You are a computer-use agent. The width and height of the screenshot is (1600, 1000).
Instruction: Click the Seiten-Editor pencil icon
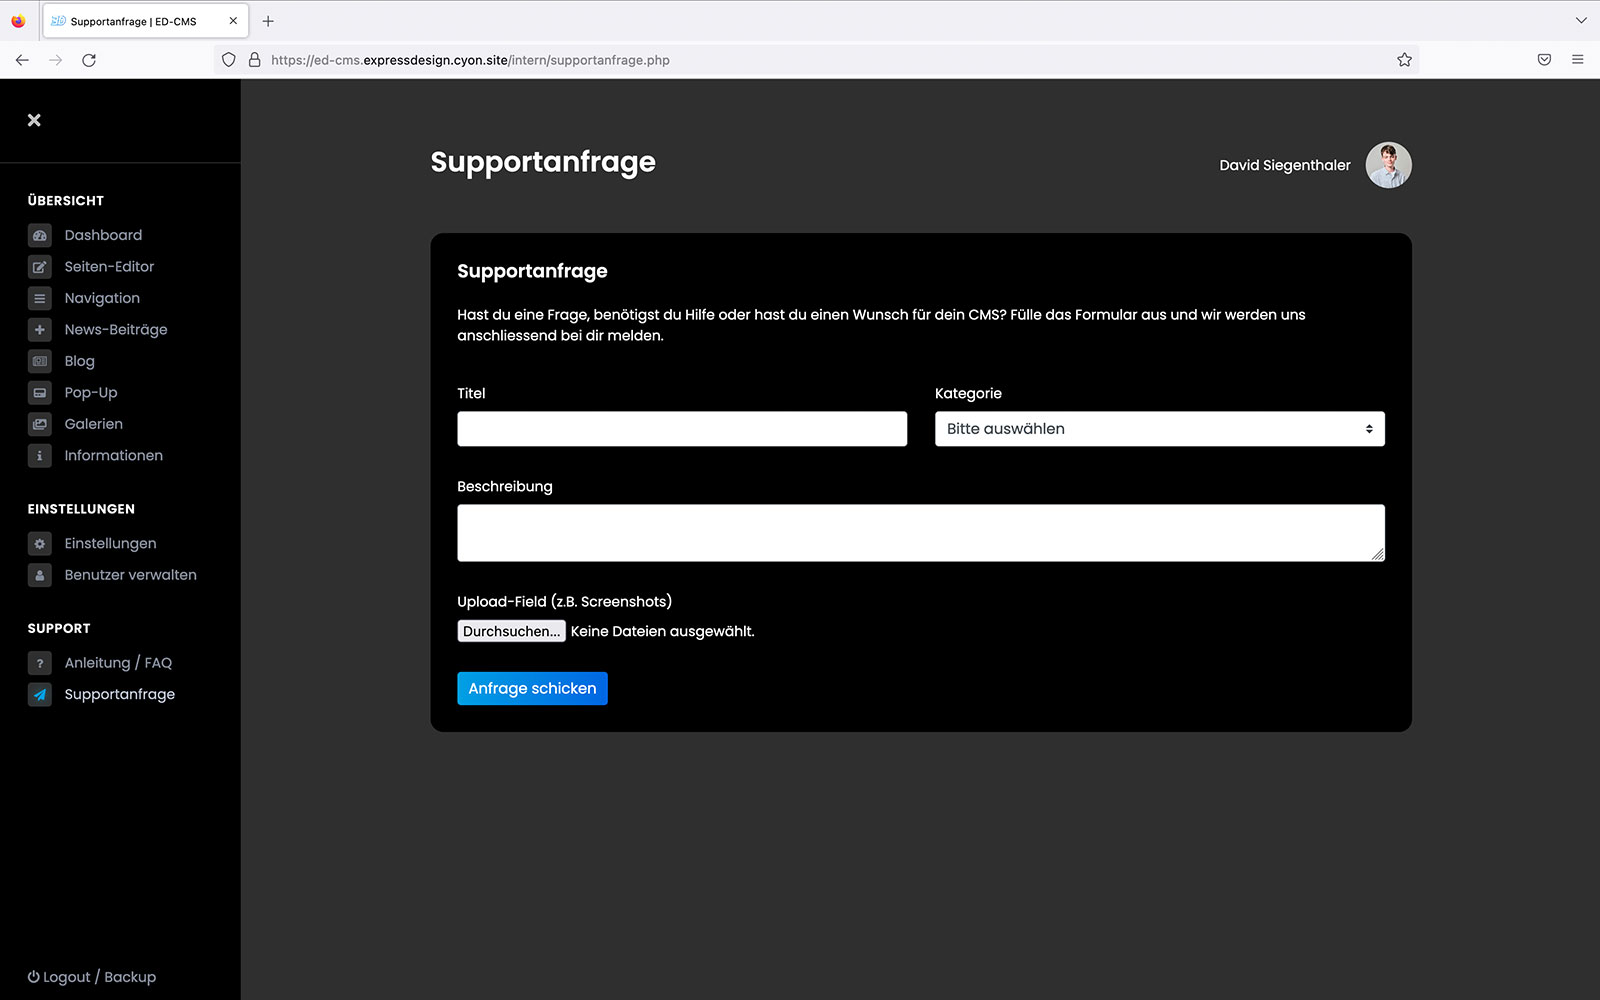point(40,267)
